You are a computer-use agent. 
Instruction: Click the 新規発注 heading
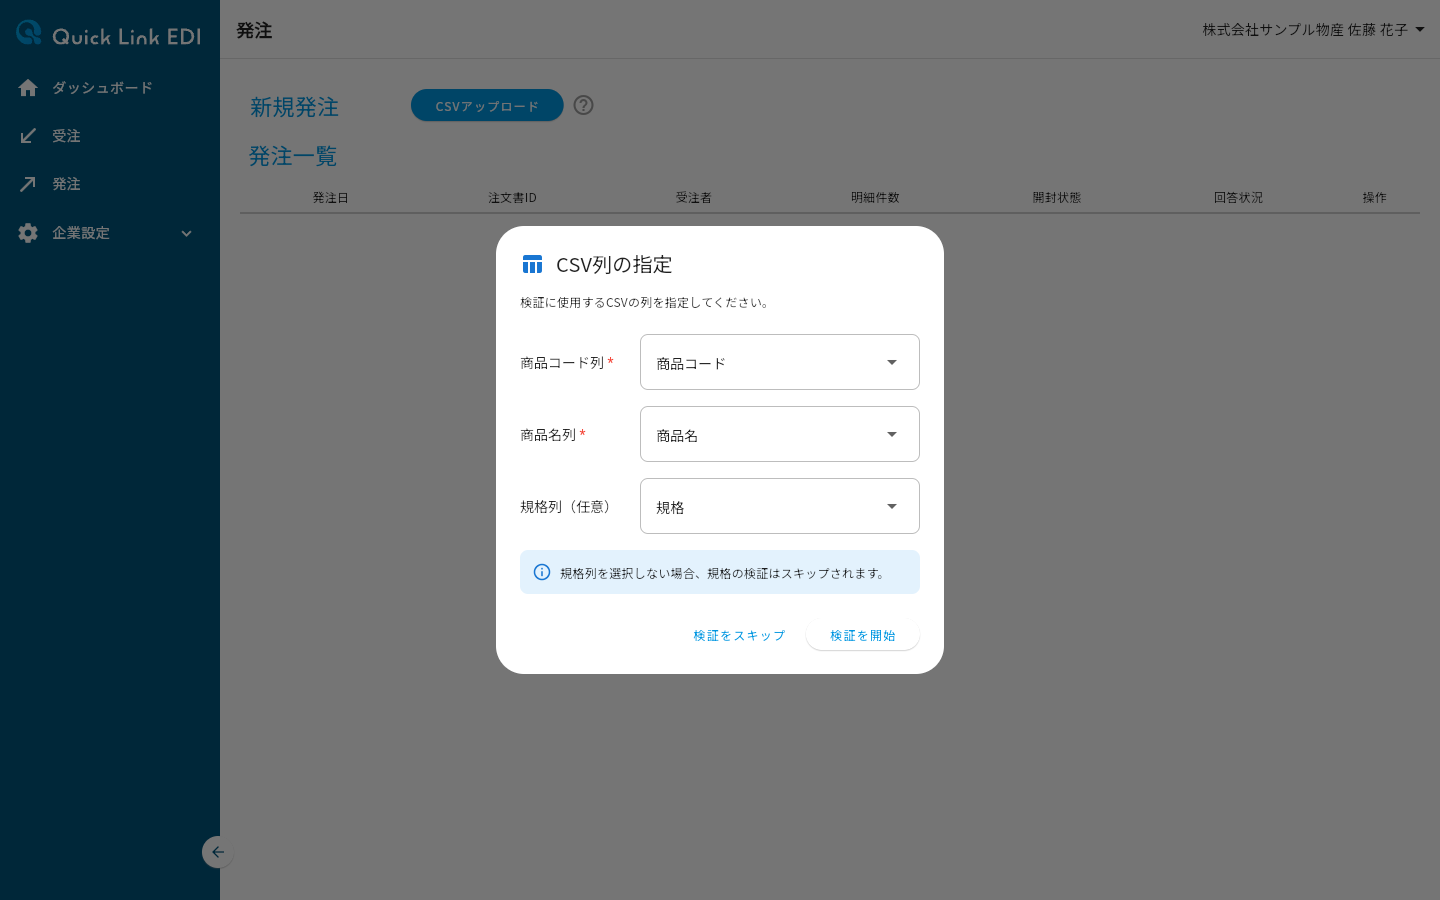click(x=294, y=107)
